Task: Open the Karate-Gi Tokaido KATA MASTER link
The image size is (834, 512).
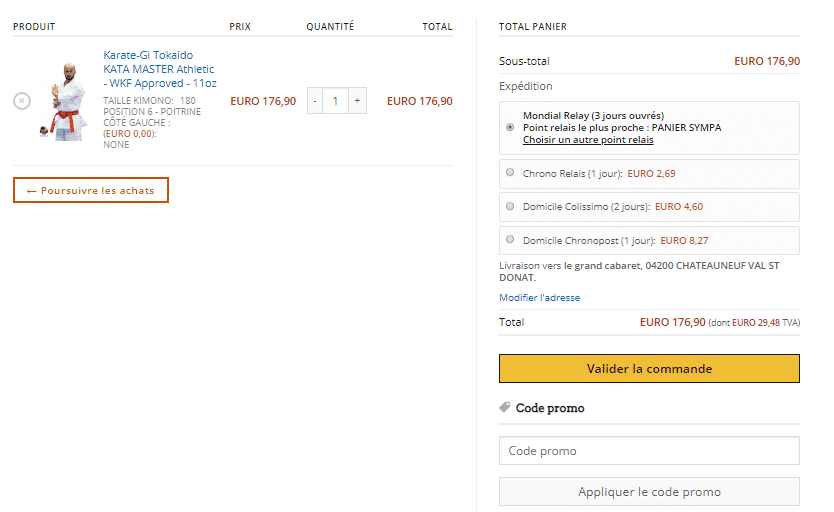Action: click(160, 69)
